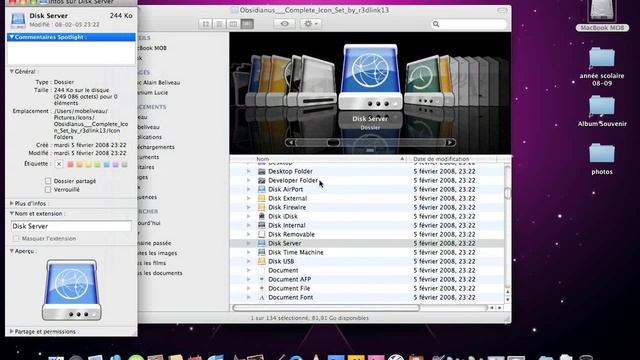Select Alain Beliveau in the sidebar
The height and width of the screenshot is (360, 640).
coord(159,82)
